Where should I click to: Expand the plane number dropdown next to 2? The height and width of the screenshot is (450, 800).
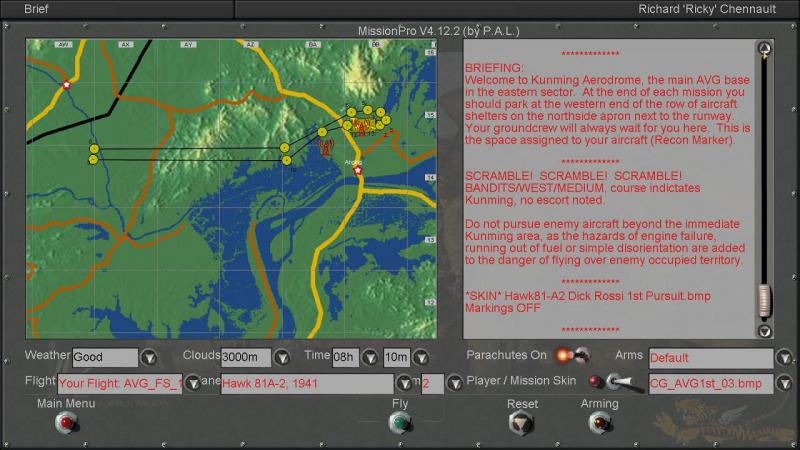455,383
